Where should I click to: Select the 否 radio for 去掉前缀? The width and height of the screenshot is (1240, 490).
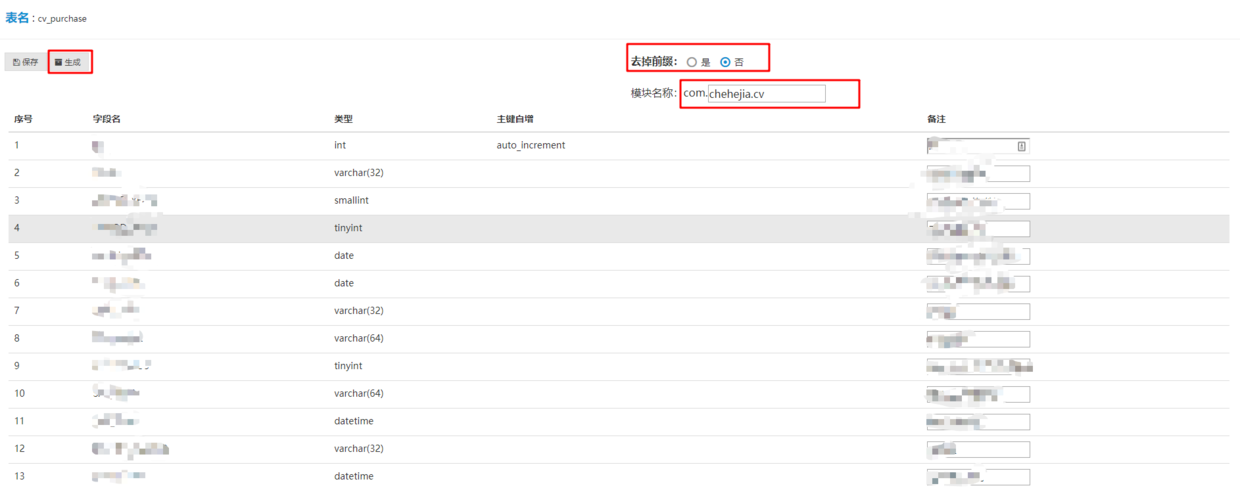[x=725, y=62]
